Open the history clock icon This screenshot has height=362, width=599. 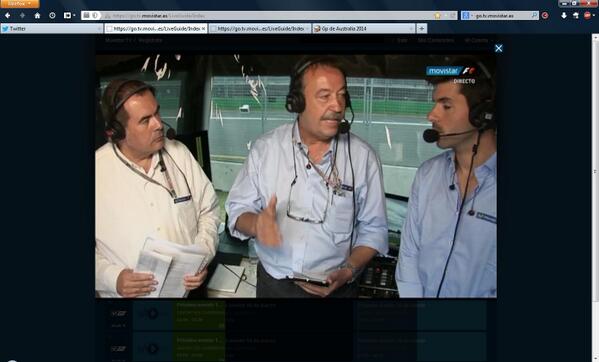pyautogui.click(x=52, y=16)
